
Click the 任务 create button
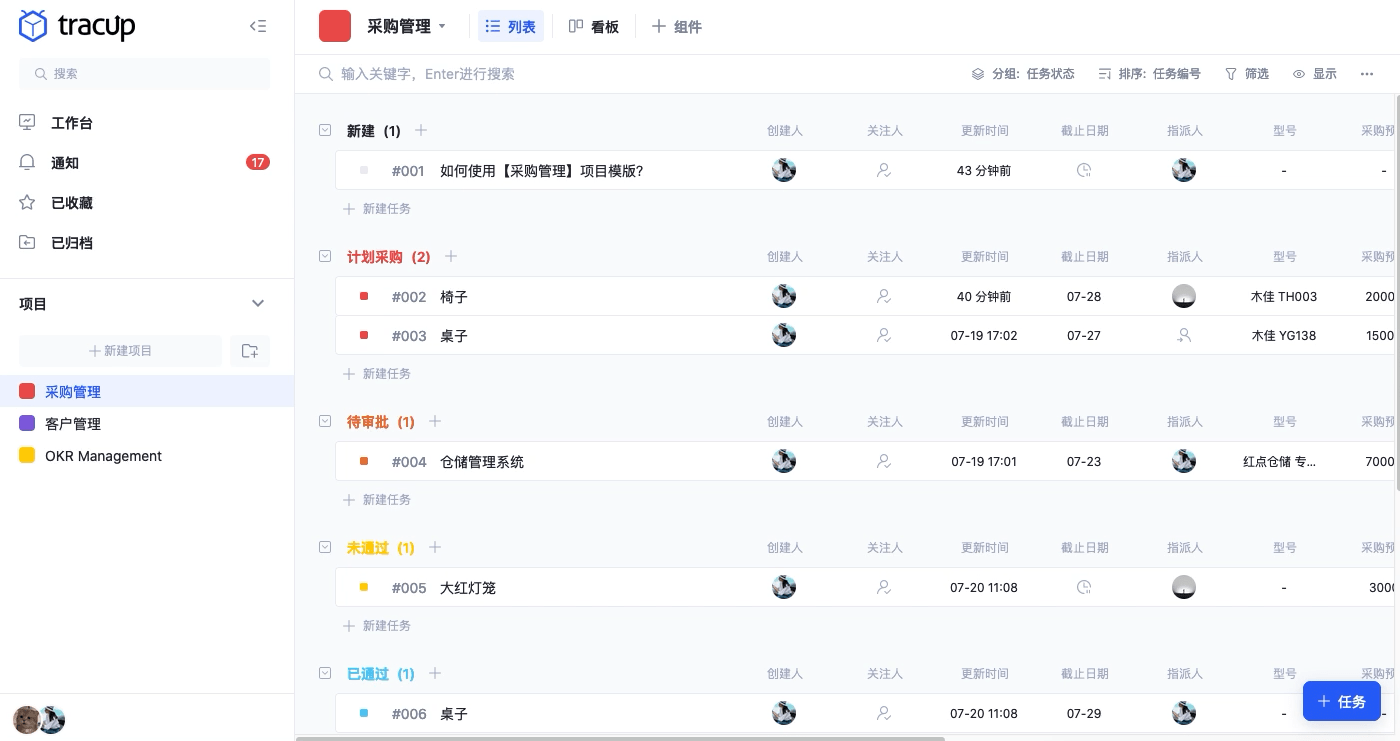pyautogui.click(x=1342, y=701)
